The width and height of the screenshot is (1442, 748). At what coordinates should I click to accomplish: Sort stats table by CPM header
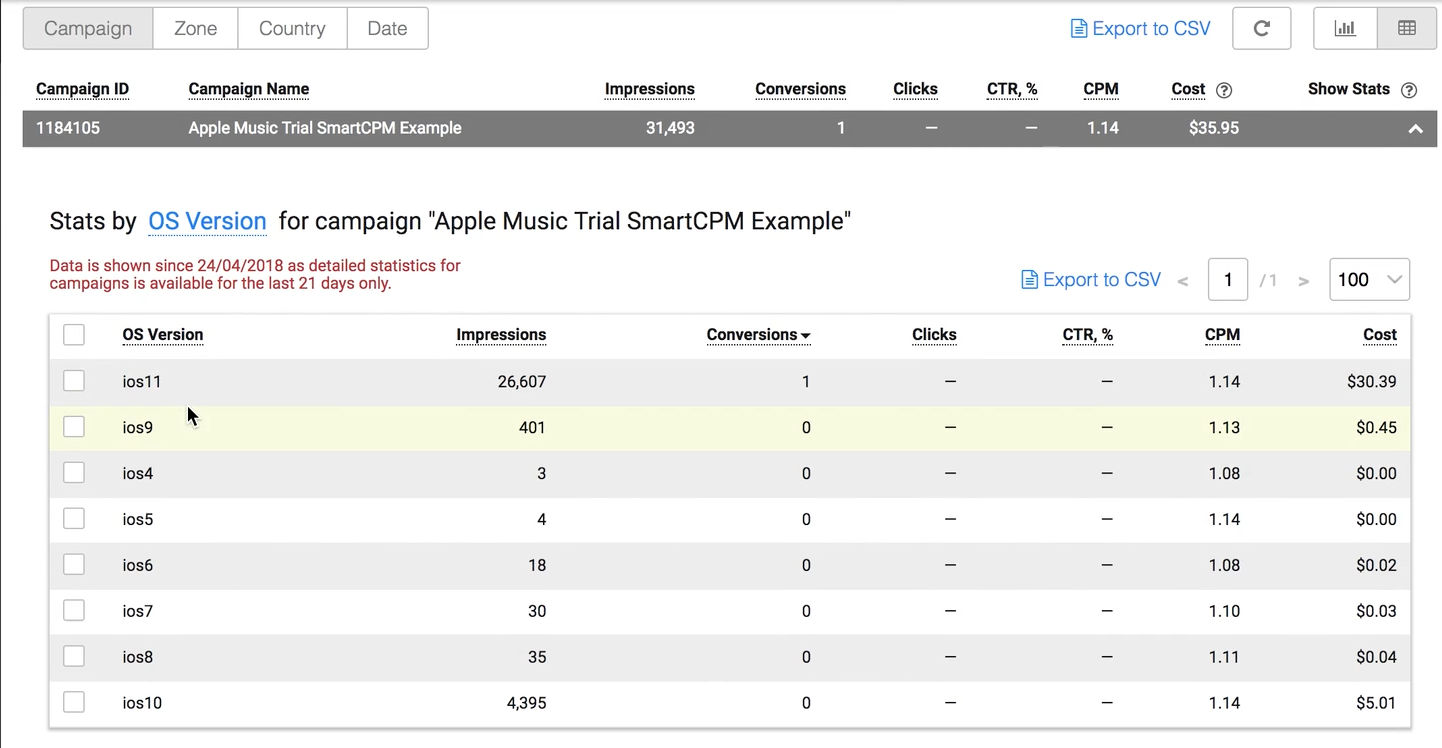coord(1222,335)
